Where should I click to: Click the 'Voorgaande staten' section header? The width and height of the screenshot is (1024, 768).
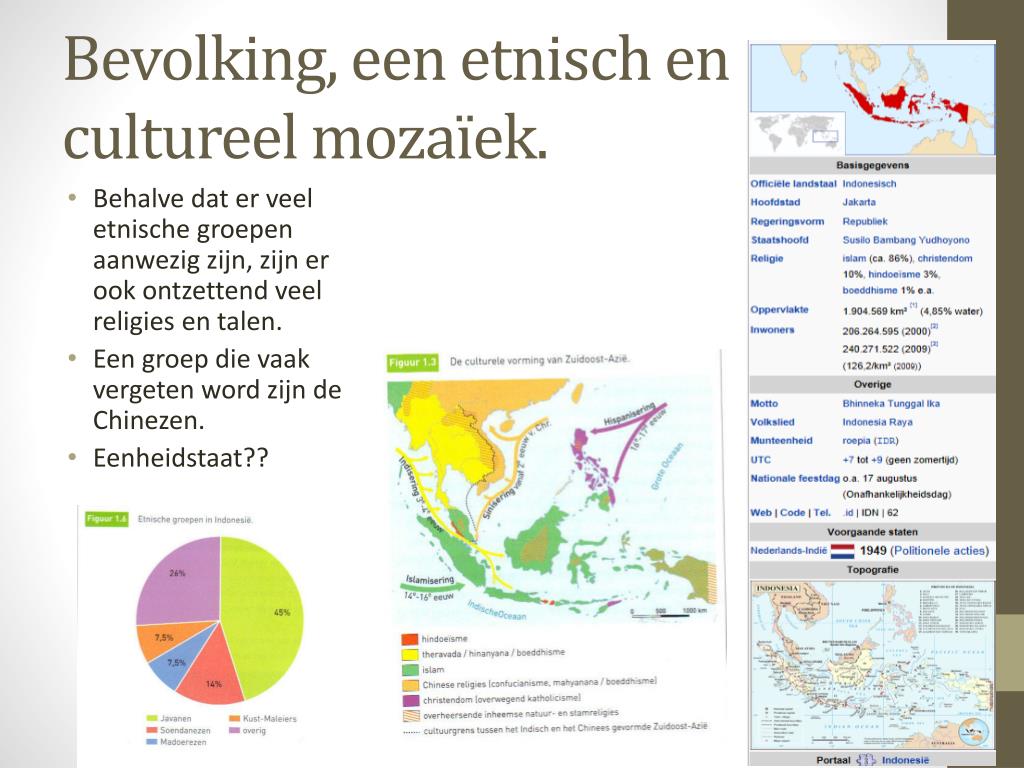(872, 532)
